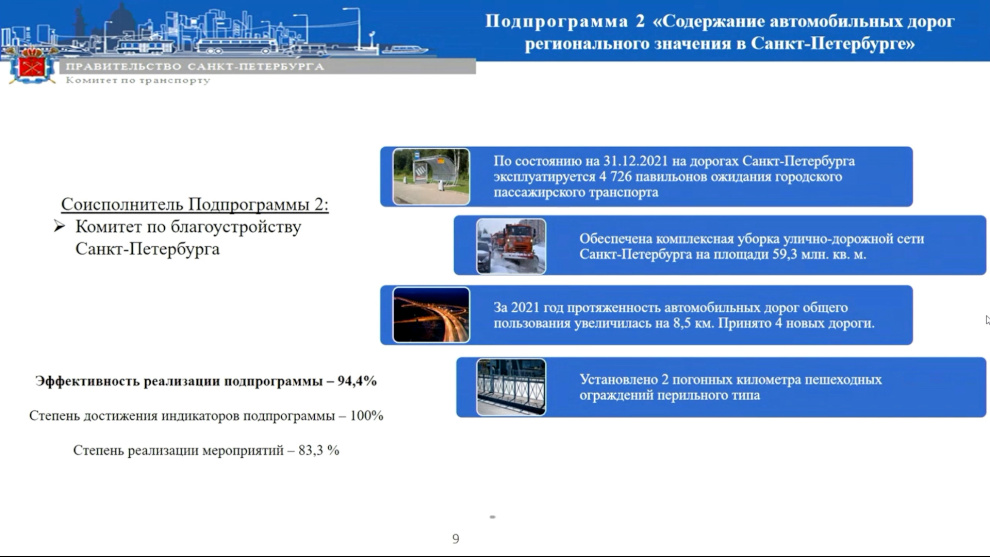Select the Подпрограмма 2 slide title

coord(720,32)
